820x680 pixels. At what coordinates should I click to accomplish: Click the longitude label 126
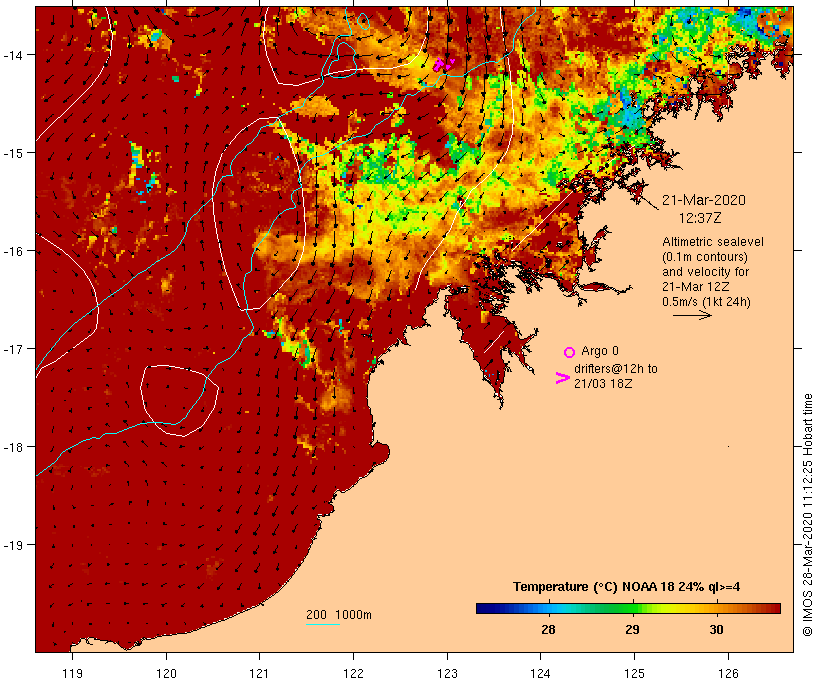tap(728, 673)
